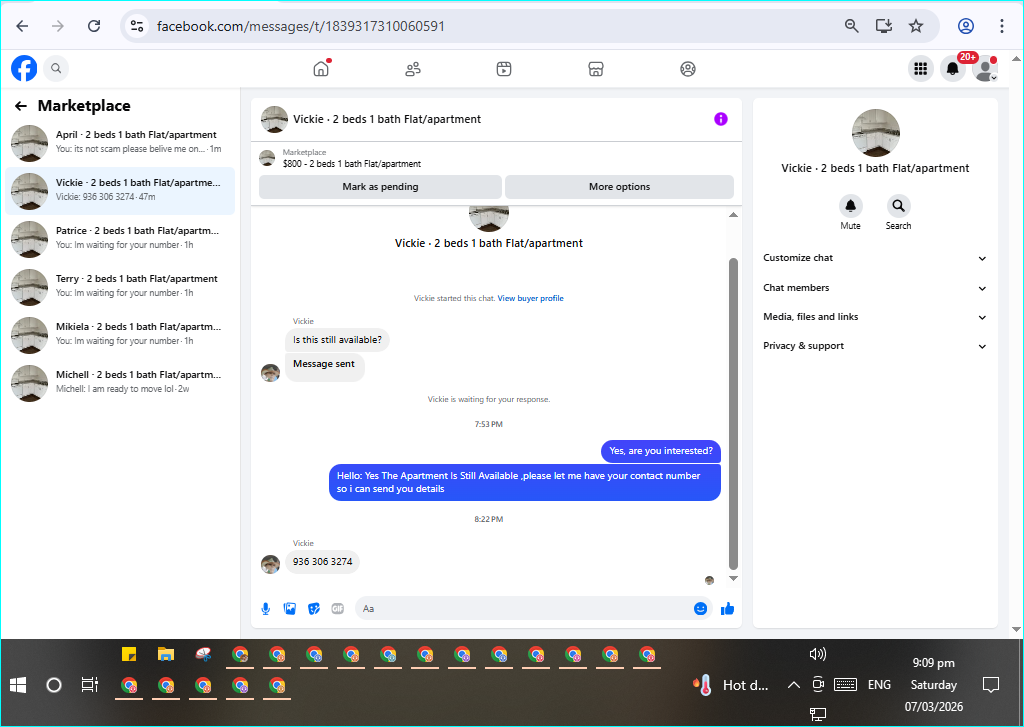The image size is (1024, 727).
Task: Click the voice clip microphone icon
Action: 266,609
